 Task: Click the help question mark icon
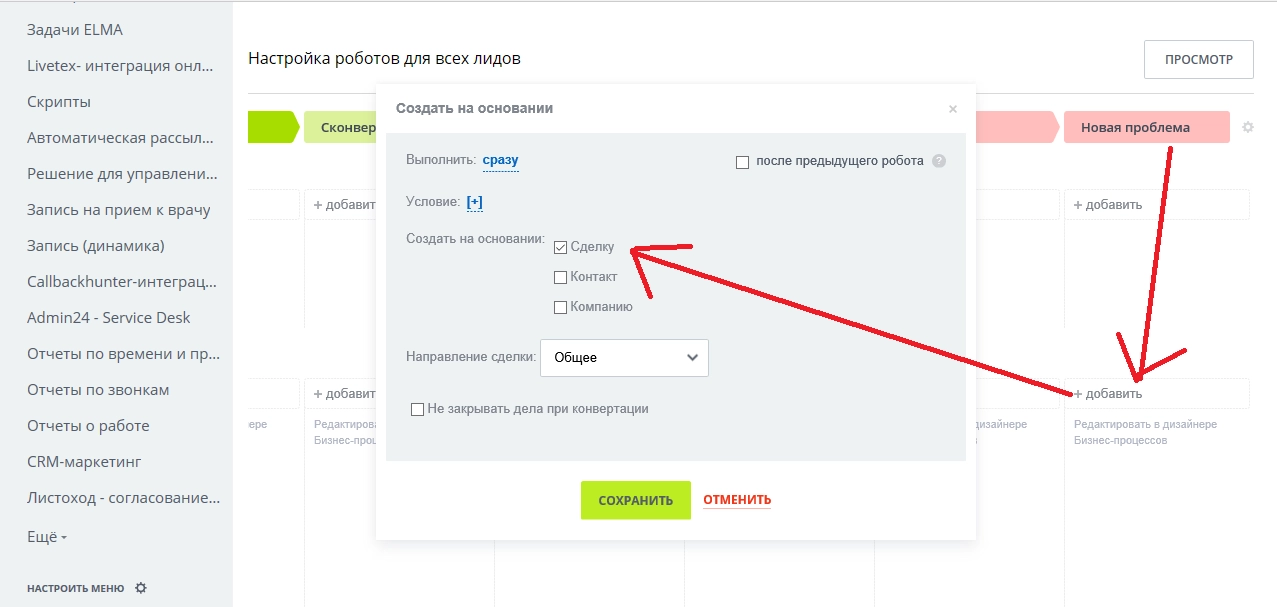pos(939,161)
